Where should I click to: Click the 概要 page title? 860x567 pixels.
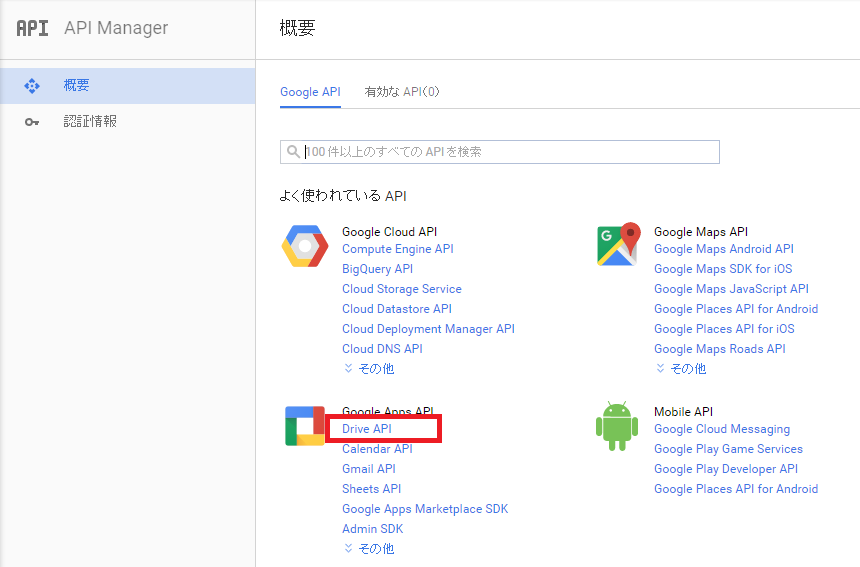(297, 28)
